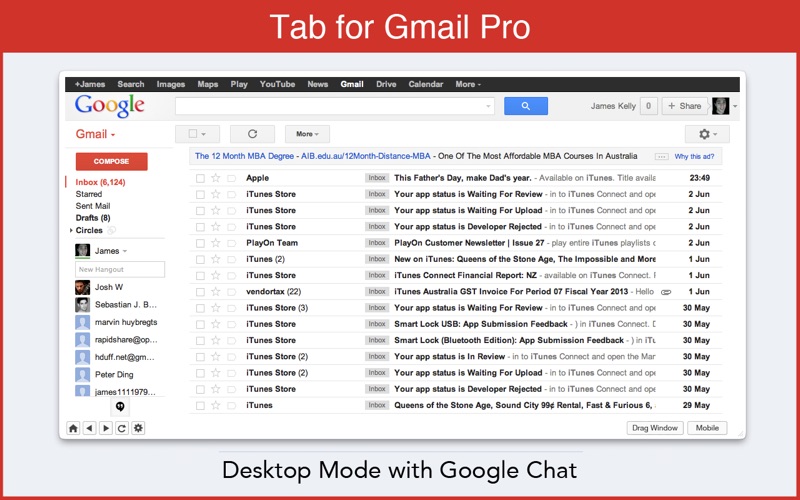Screen dimensions: 800x500
Task: Star the Apple email
Action: tap(215, 178)
